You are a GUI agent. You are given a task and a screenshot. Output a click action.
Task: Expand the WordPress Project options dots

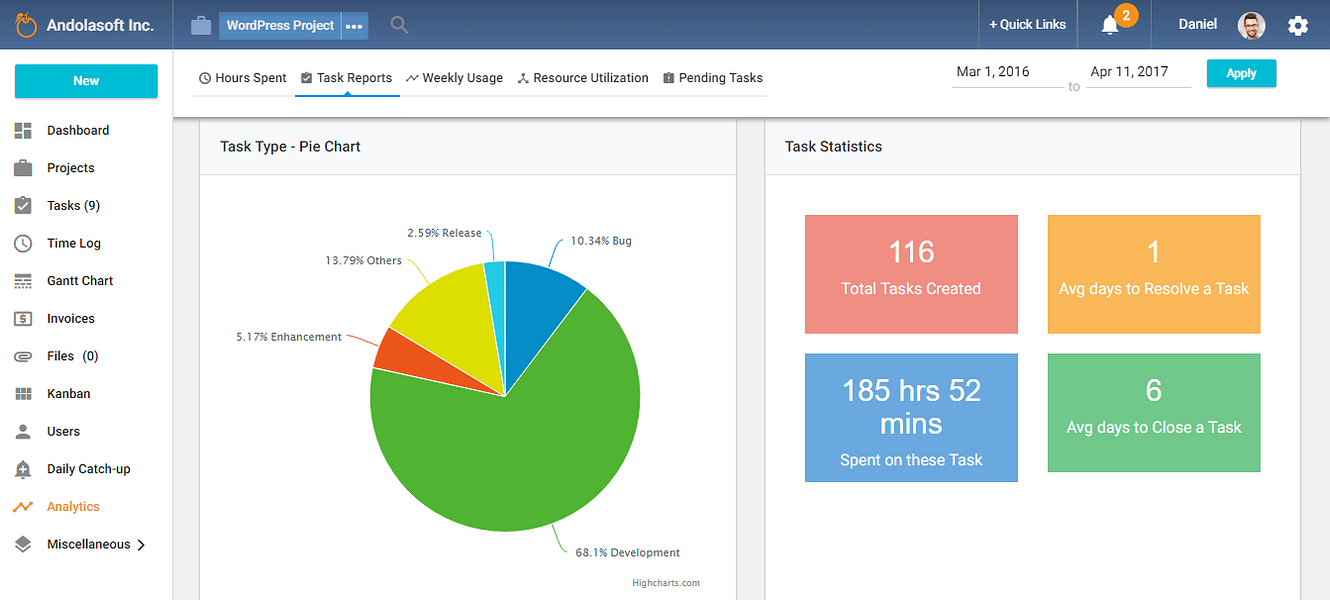tap(355, 26)
